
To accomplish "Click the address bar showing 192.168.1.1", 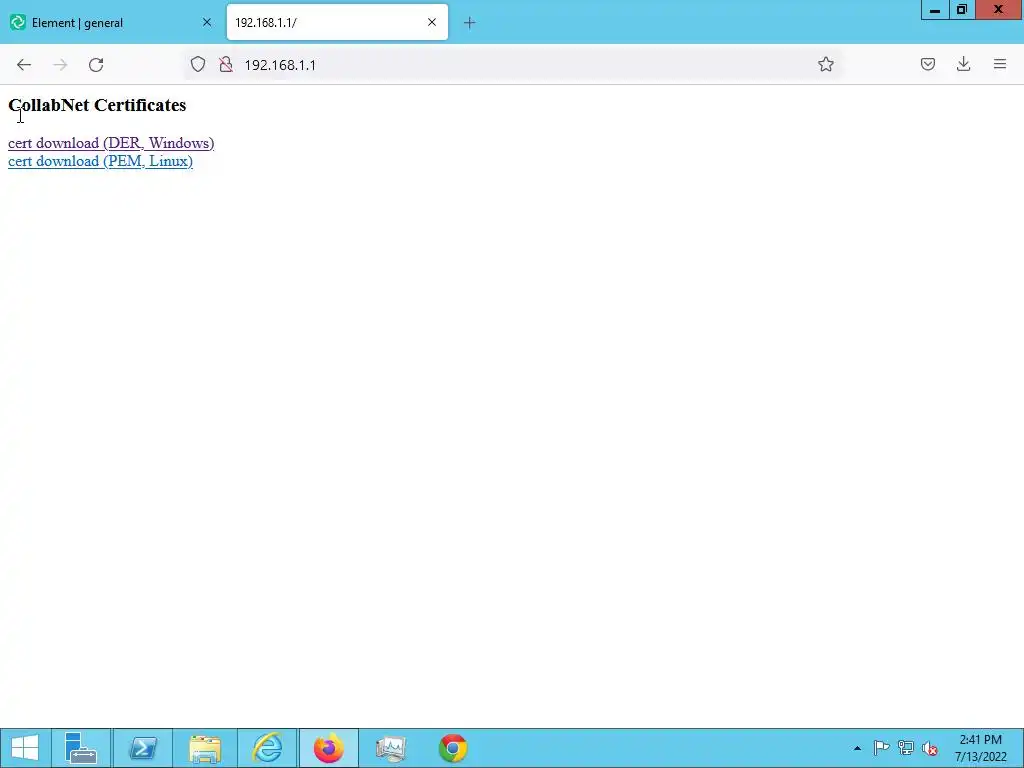I will coord(512,65).
